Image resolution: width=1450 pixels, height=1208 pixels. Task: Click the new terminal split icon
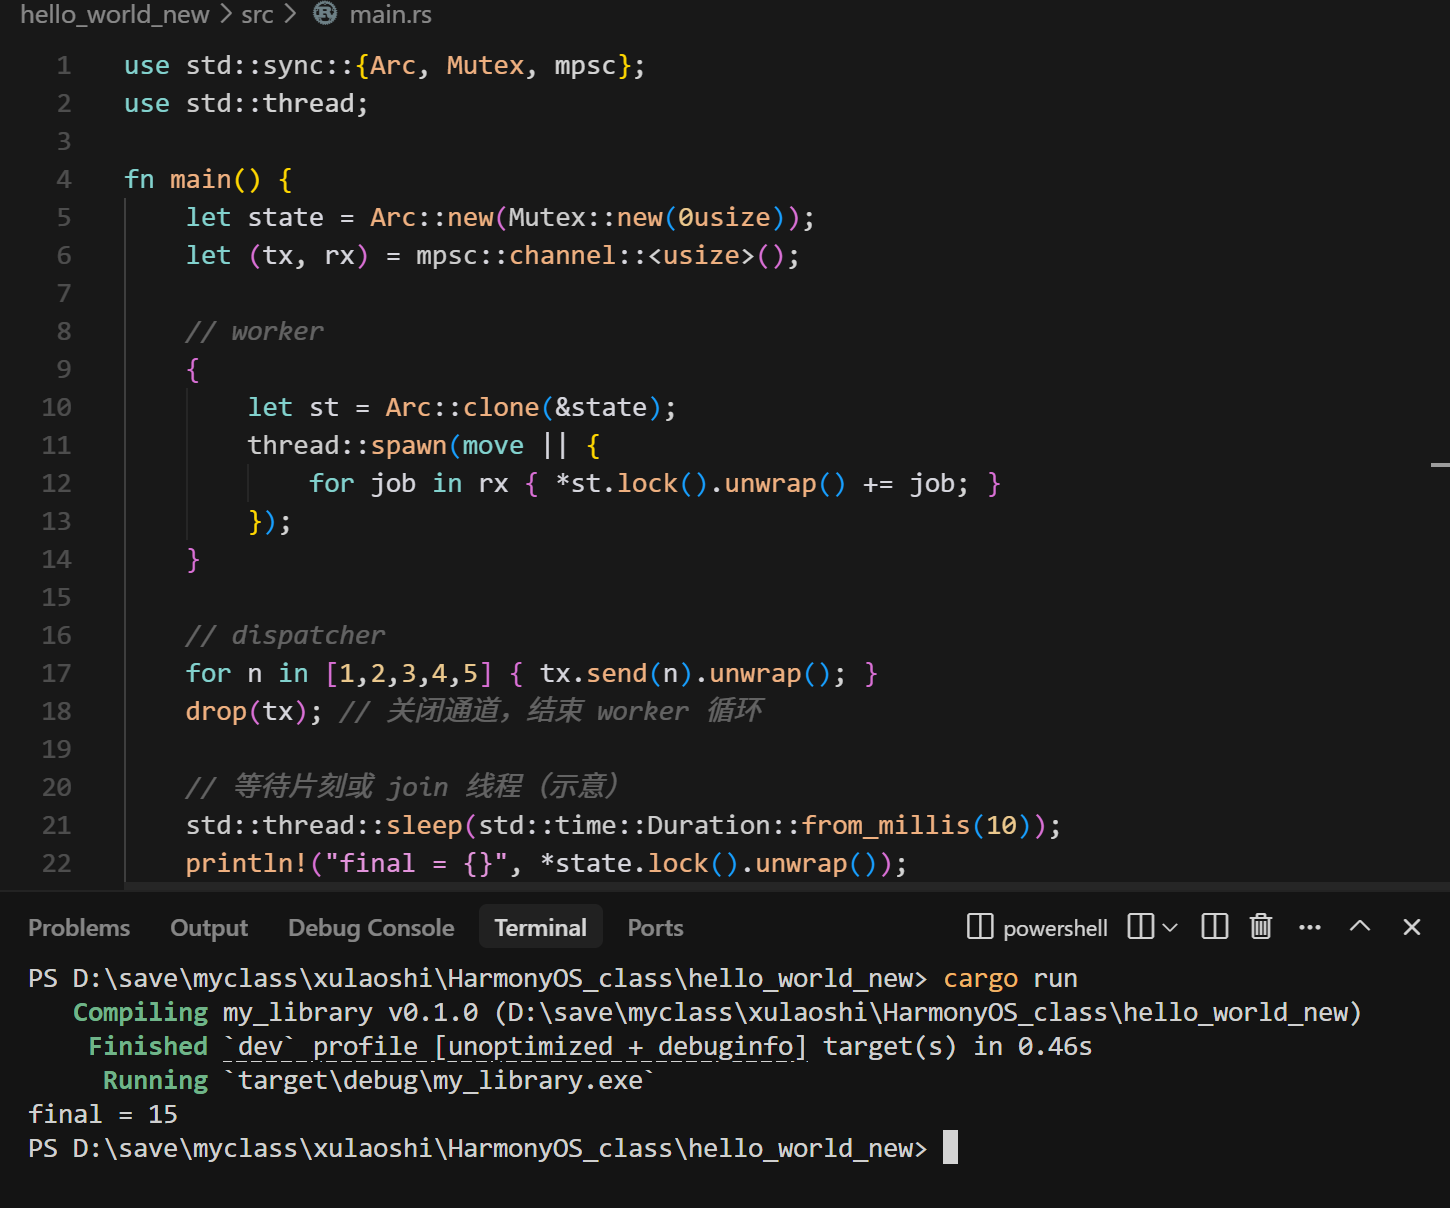coord(1141,927)
